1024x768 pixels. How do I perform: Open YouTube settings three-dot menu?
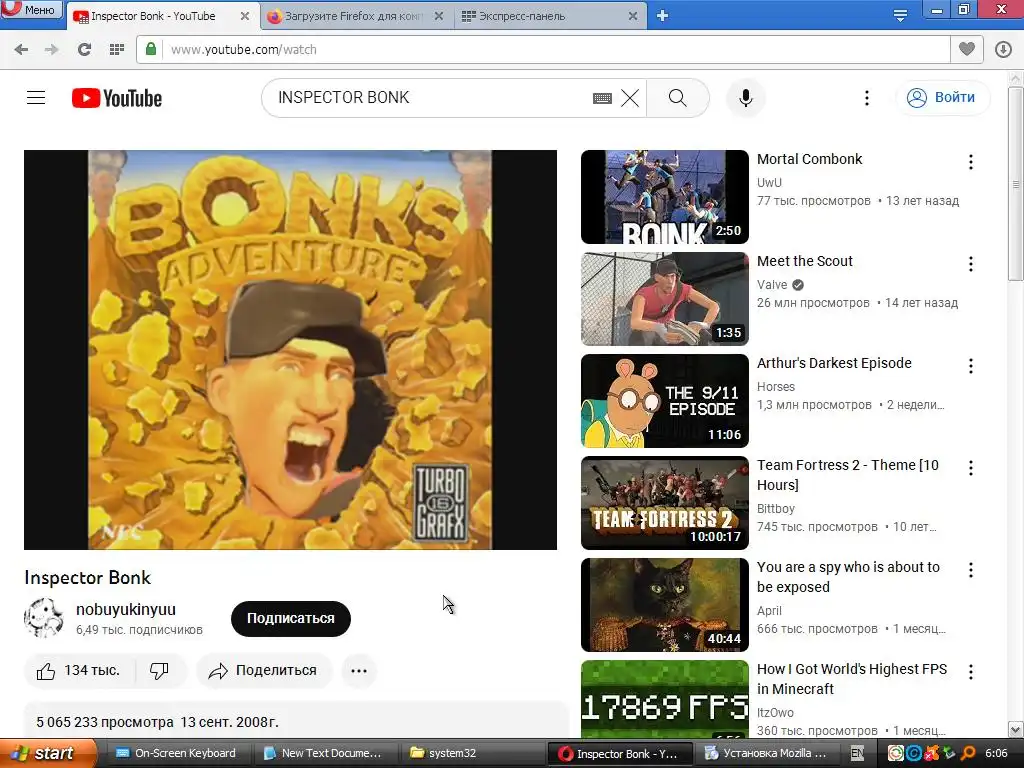click(x=867, y=98)
